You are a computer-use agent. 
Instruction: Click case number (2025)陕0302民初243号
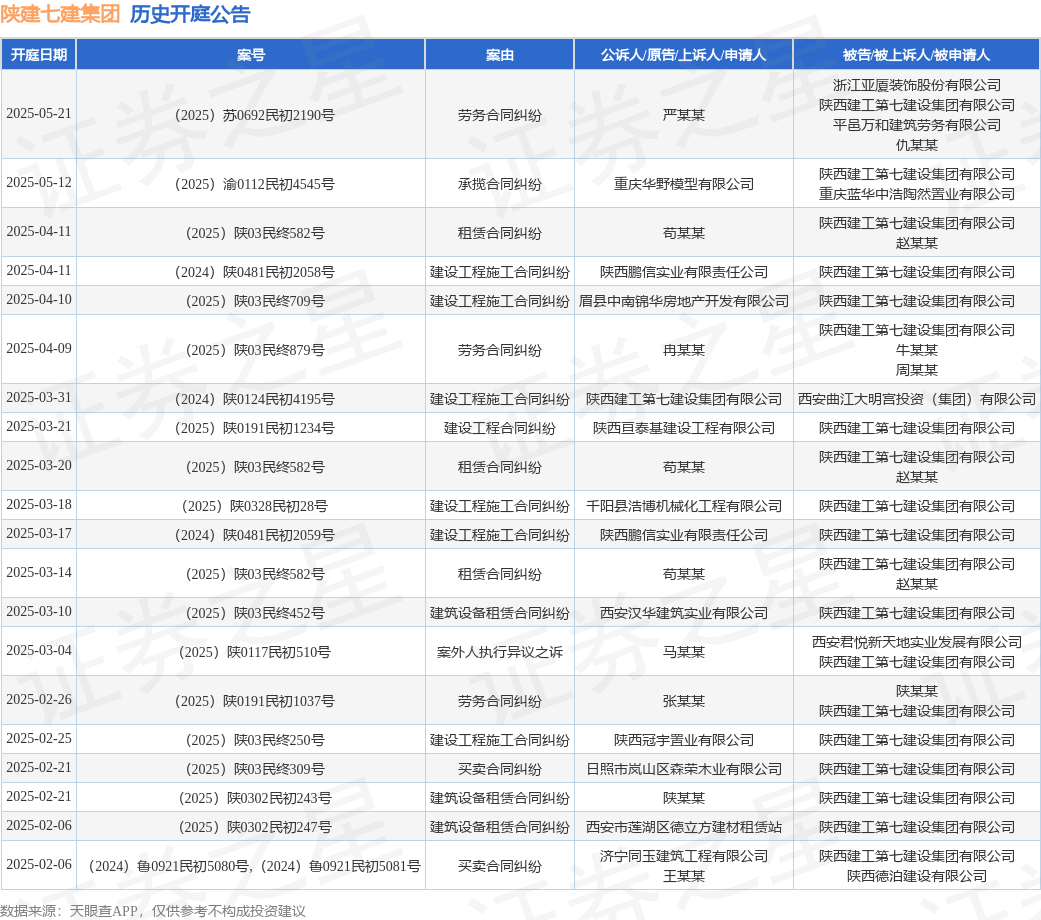[254, 799]
